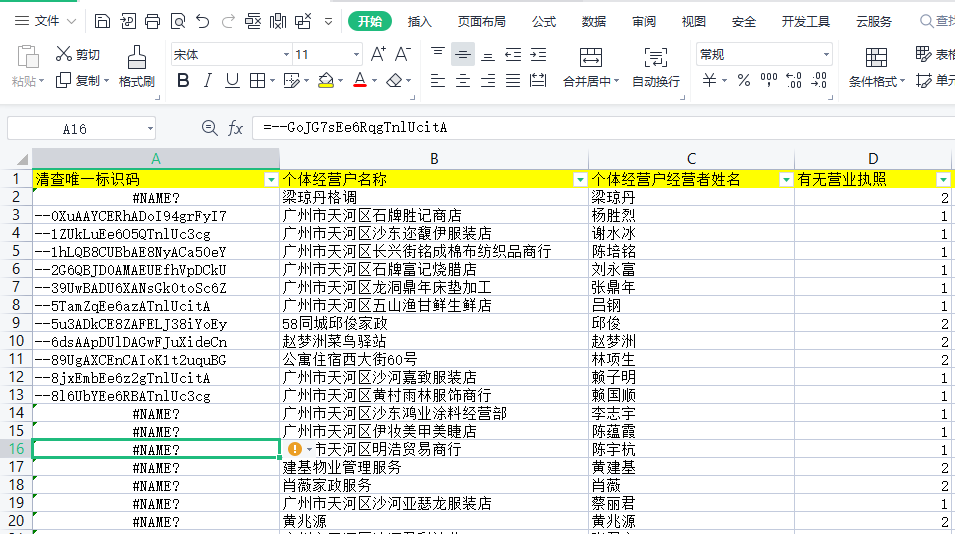The image size is (955, 534).
Task: Toggle Italic formatting
Action: (208, 80)
